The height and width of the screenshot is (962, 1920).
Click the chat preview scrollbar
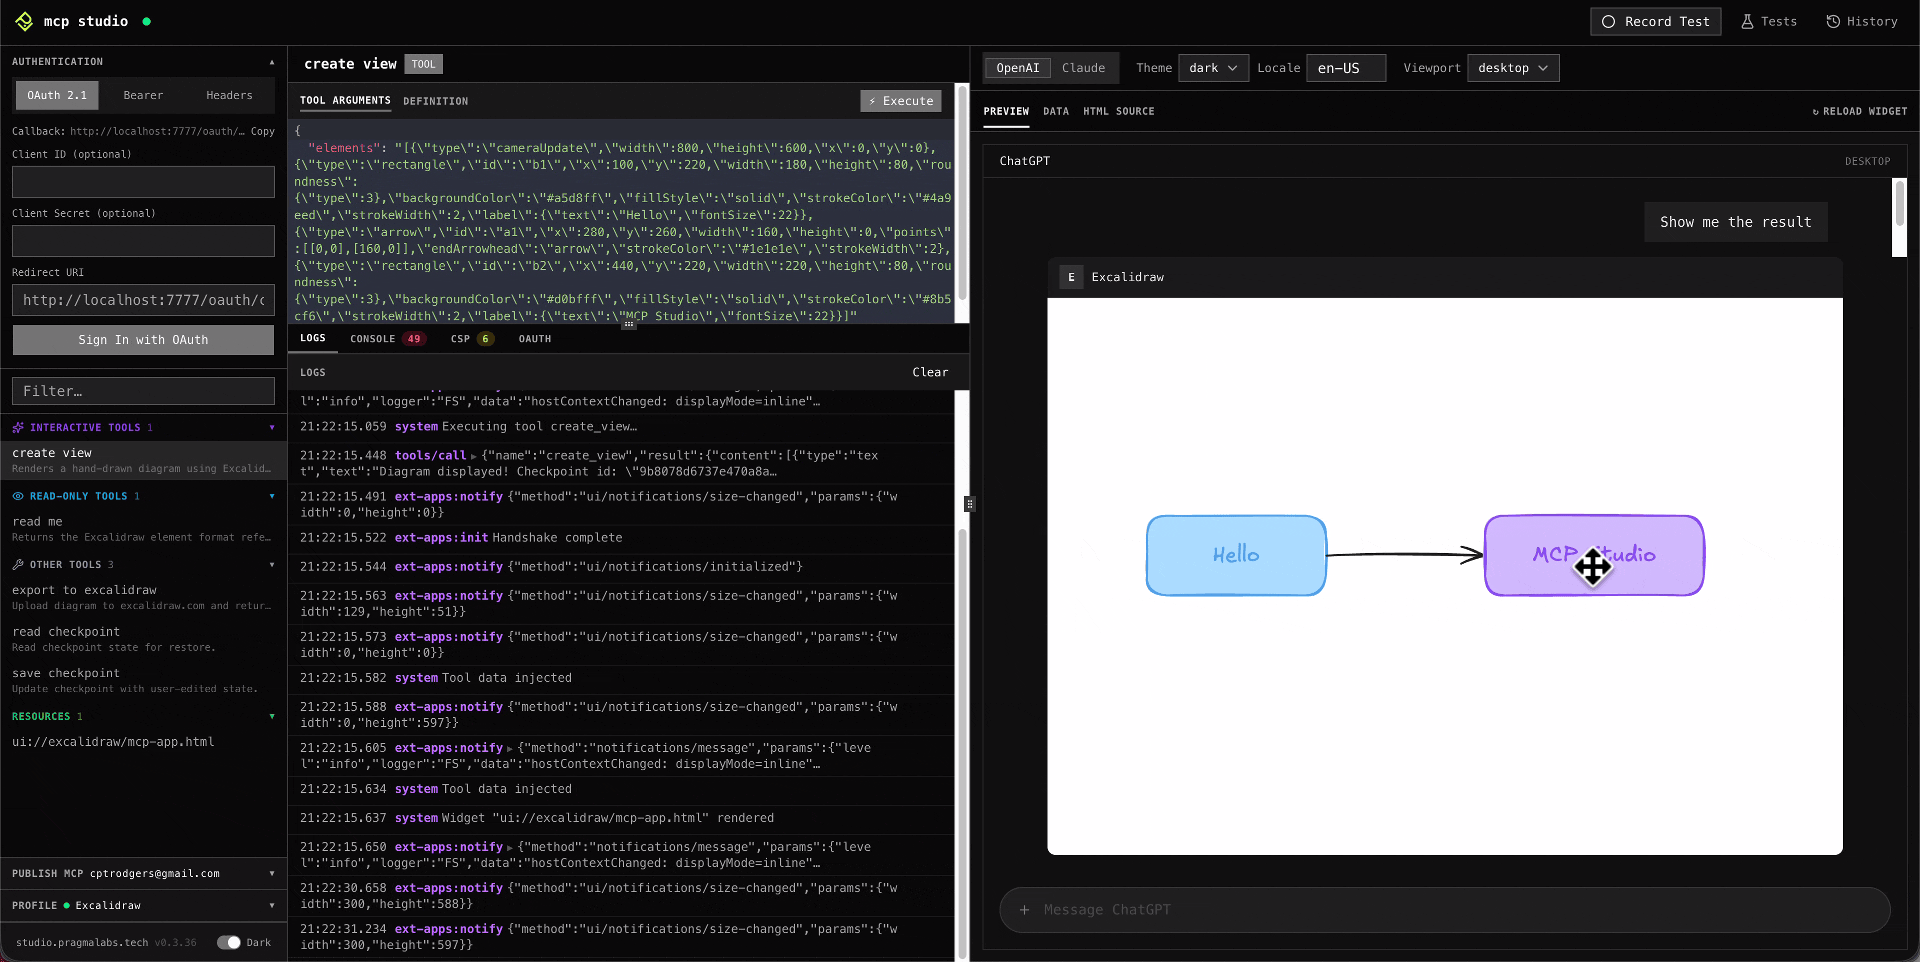[x=1900, y=203]
